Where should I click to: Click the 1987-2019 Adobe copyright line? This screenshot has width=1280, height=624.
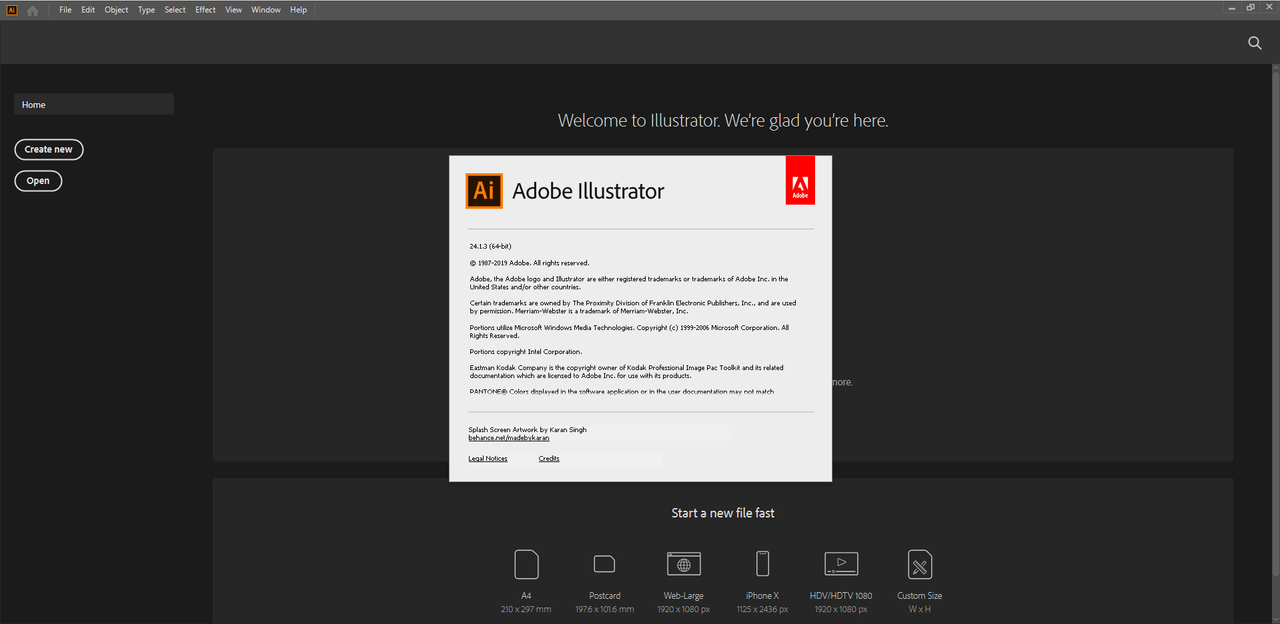tap(529, 263)
